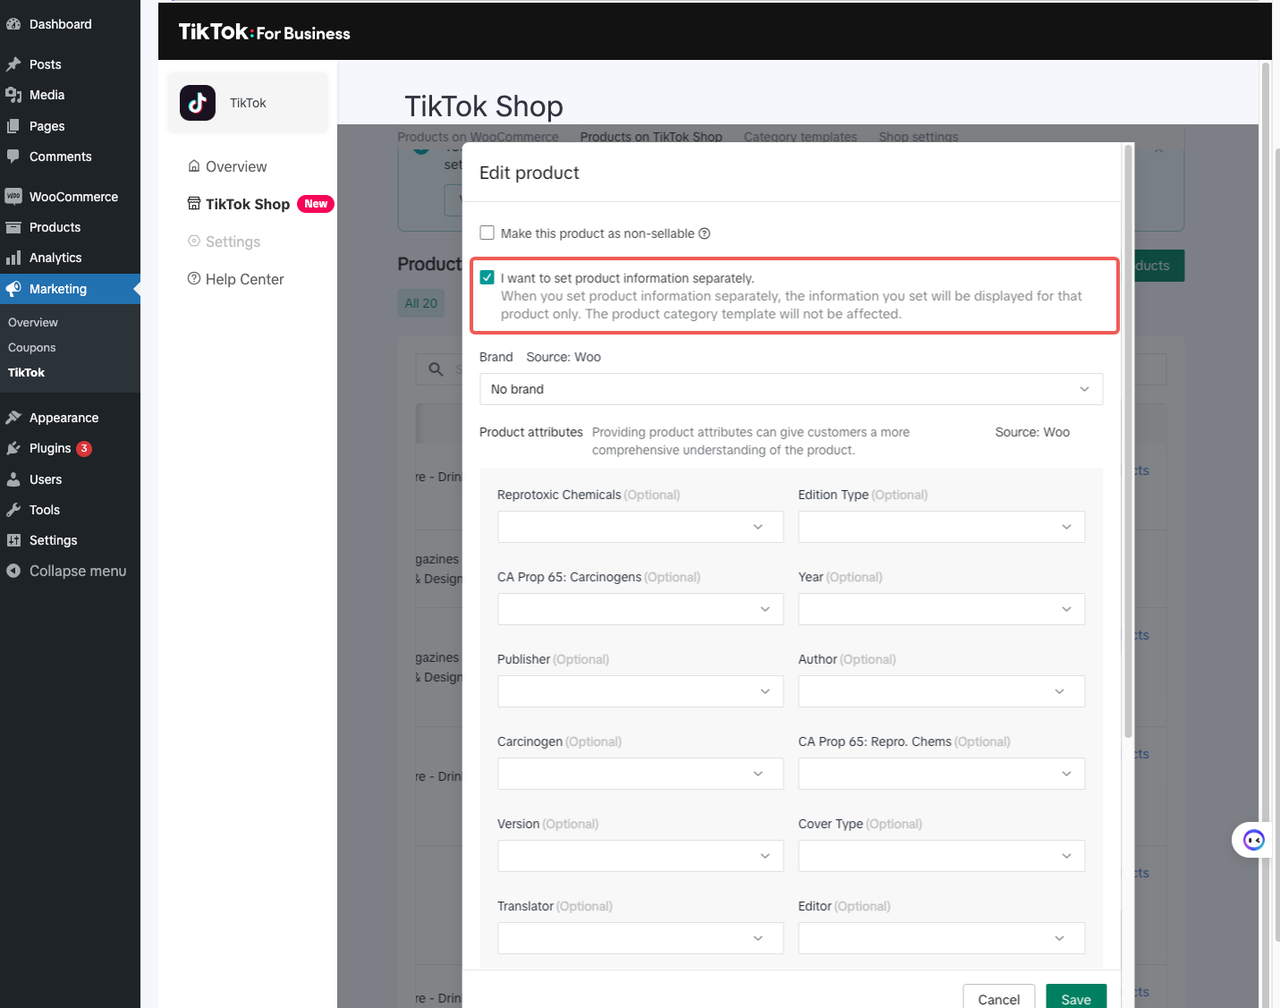Open the Edition Type dropdown
The image size is (1280, 1008).
[941, 527]
